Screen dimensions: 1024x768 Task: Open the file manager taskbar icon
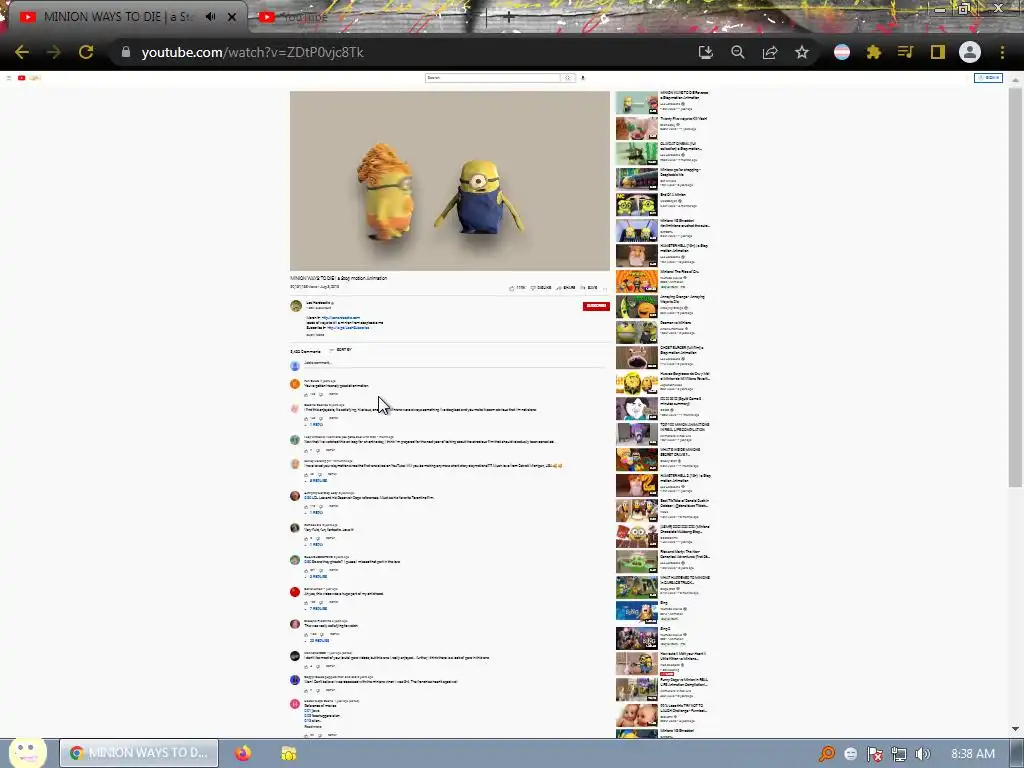point(289,753)
